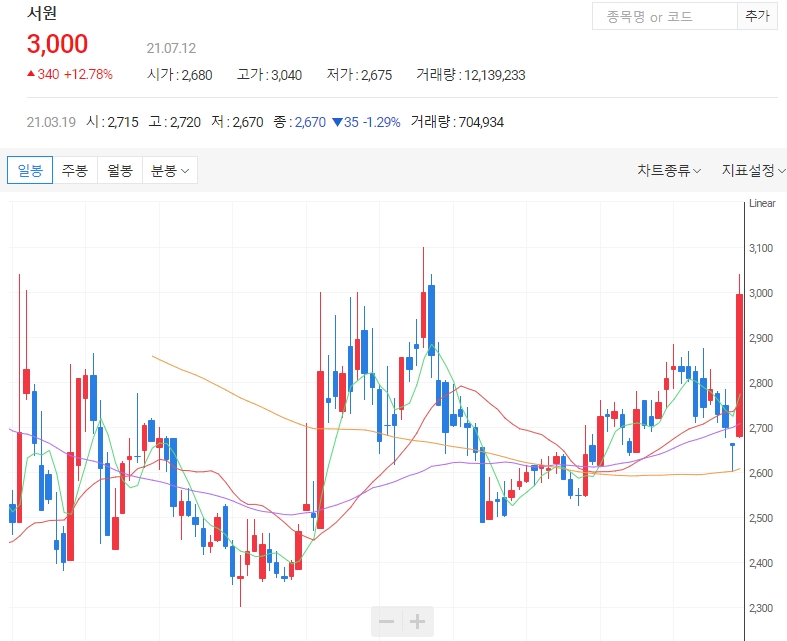
Task: Click the hovered date 21.03.19
Action: click(51, 122)
